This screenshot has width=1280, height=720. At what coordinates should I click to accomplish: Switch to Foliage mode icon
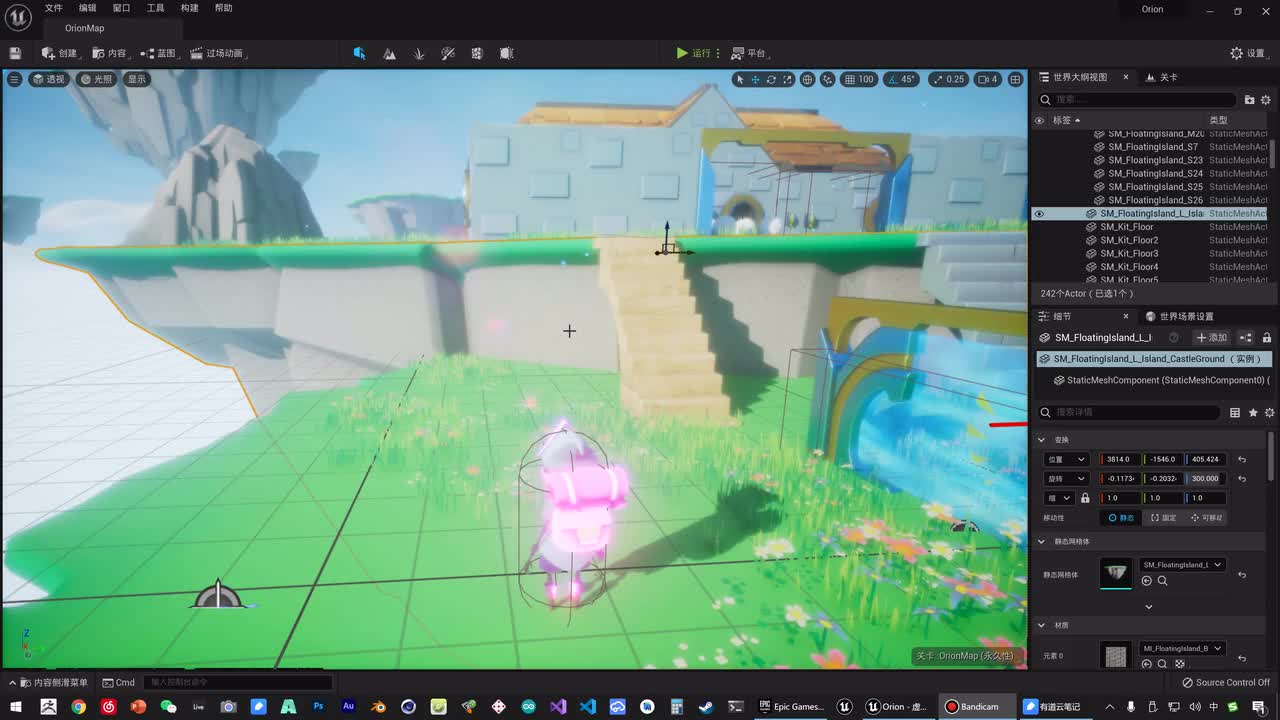(x=419, y=53)
